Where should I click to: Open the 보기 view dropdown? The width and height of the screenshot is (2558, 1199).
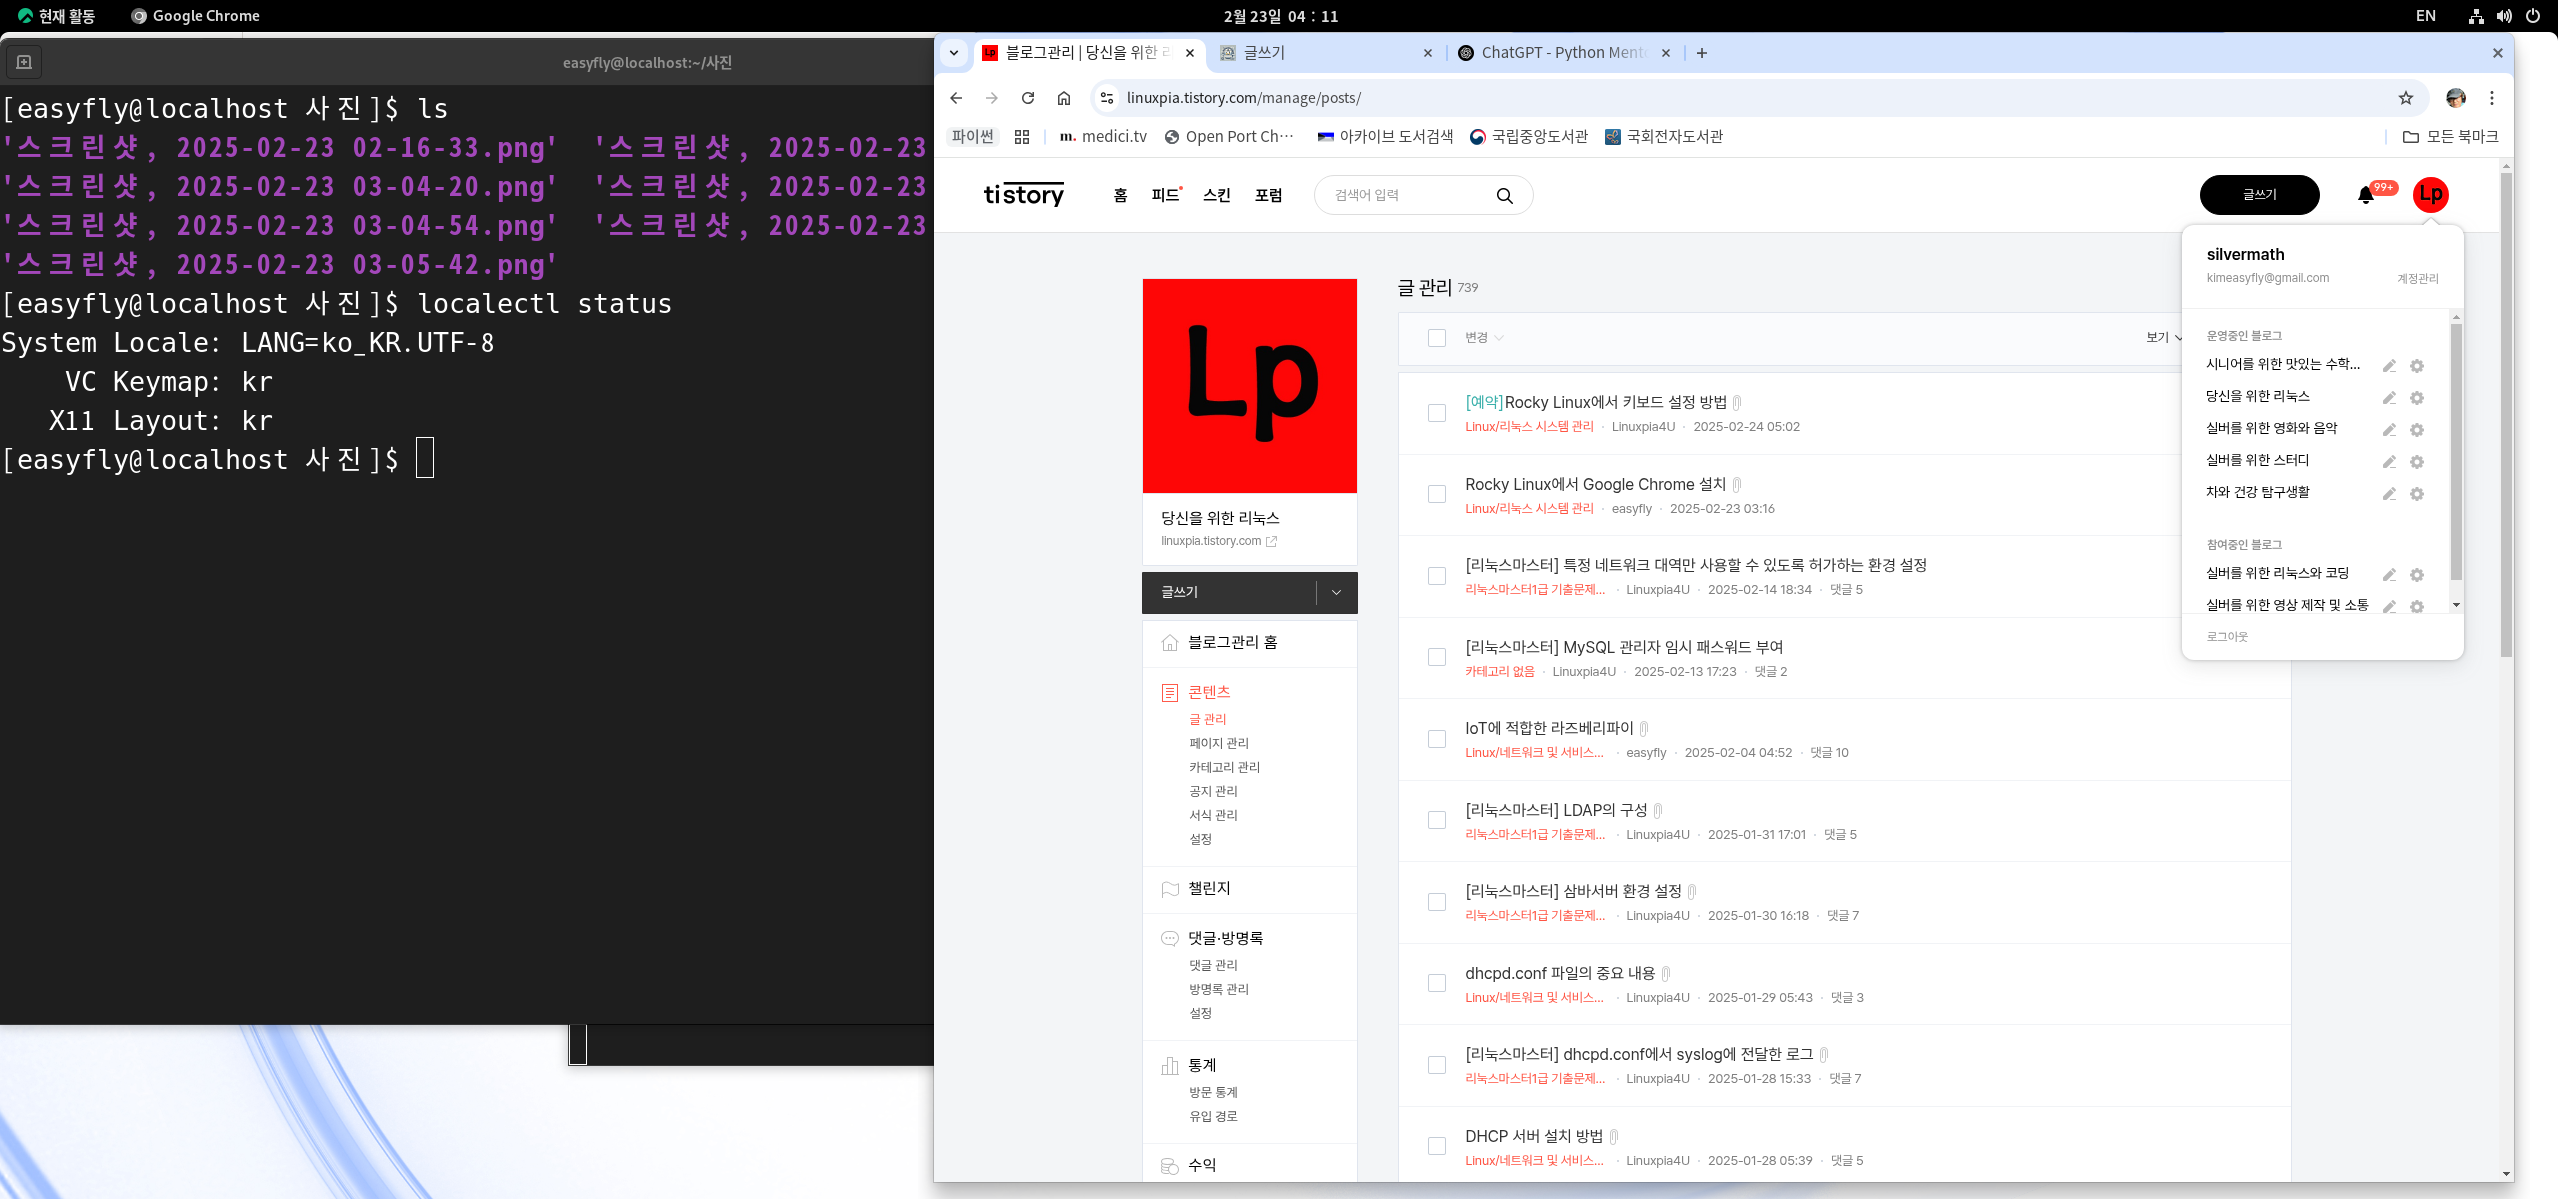tap(2163, 338)
